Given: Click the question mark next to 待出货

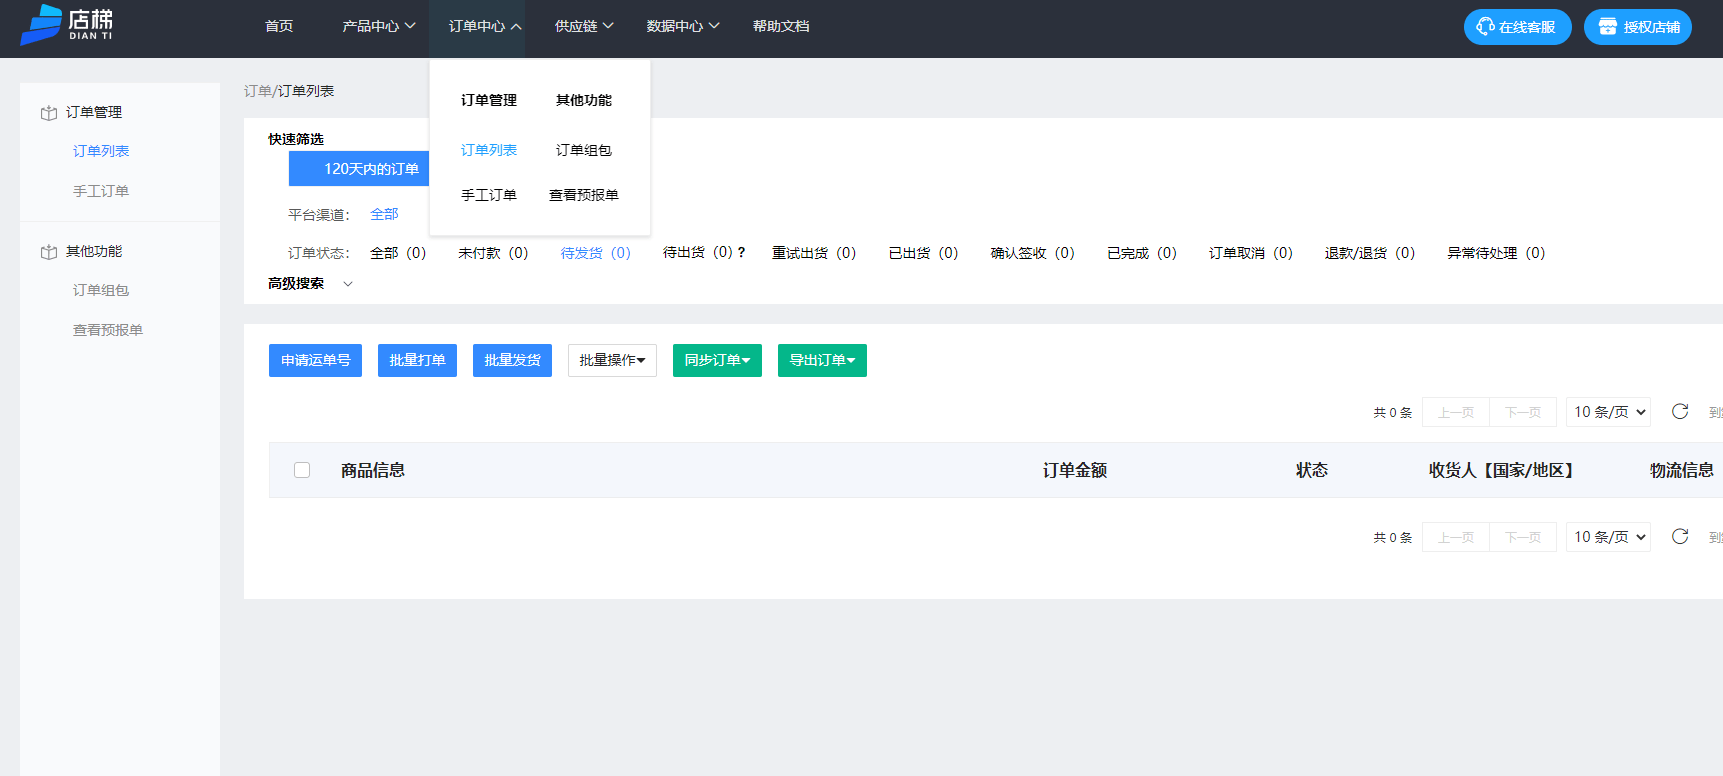Looking at the screenshot, I should tap(741, 253).
